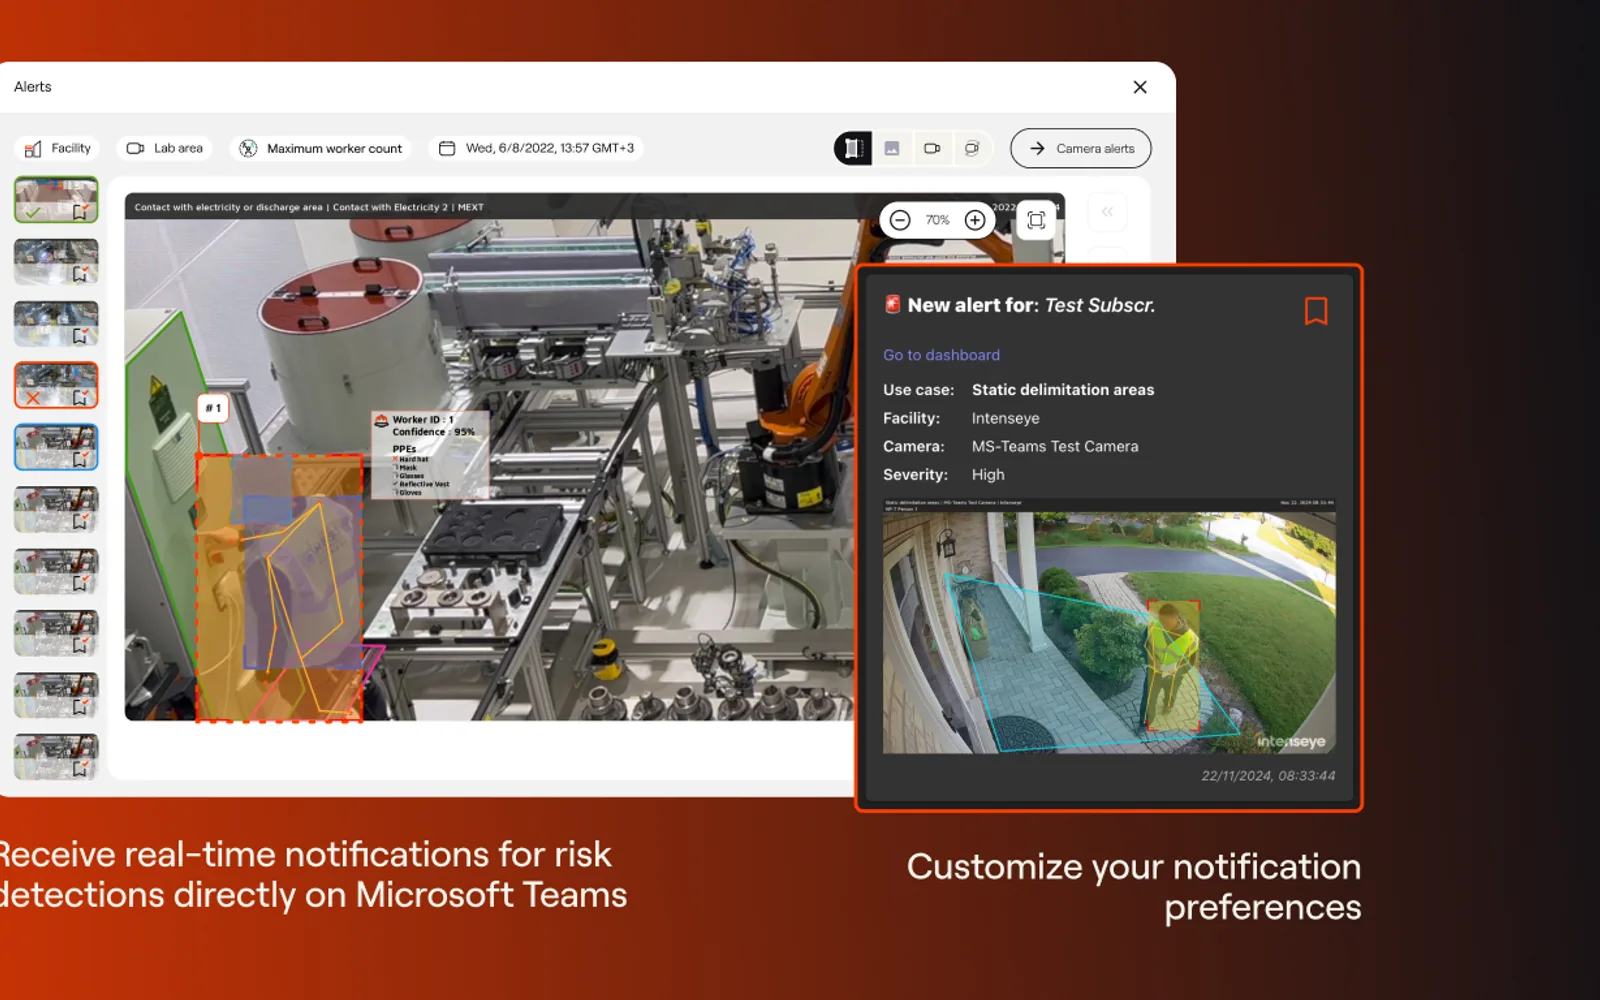Click the Intenseye facility value
Image resolution: width=1600 pixels, height=1000 pixels.
point(1006,419)
